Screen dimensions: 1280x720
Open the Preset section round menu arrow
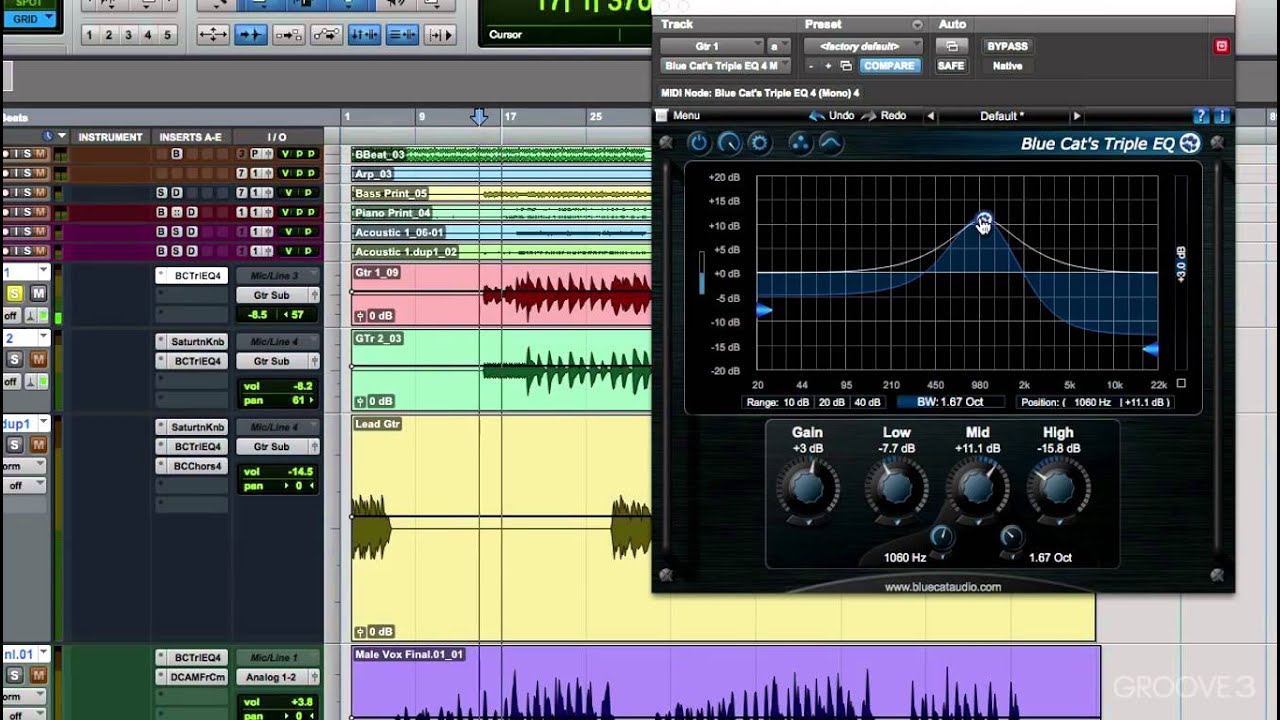pos(917,24)
